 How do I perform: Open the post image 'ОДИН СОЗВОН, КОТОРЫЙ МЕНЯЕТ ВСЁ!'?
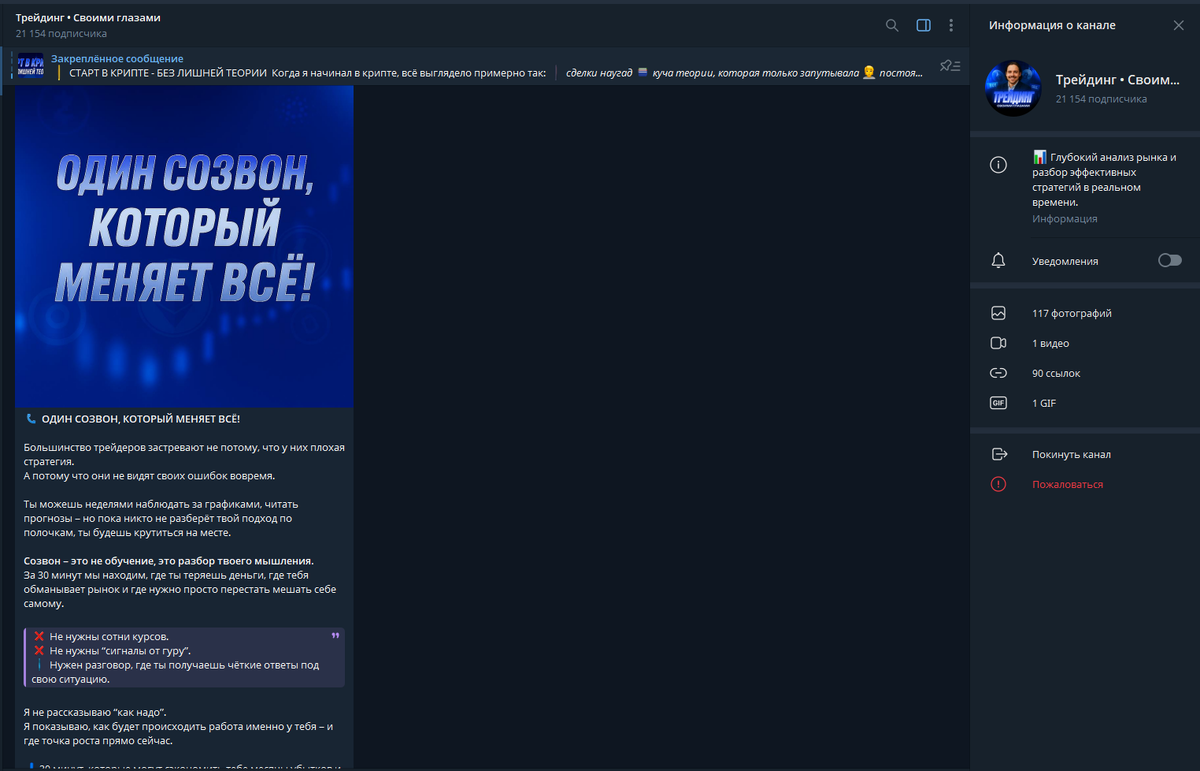[185, 246]
